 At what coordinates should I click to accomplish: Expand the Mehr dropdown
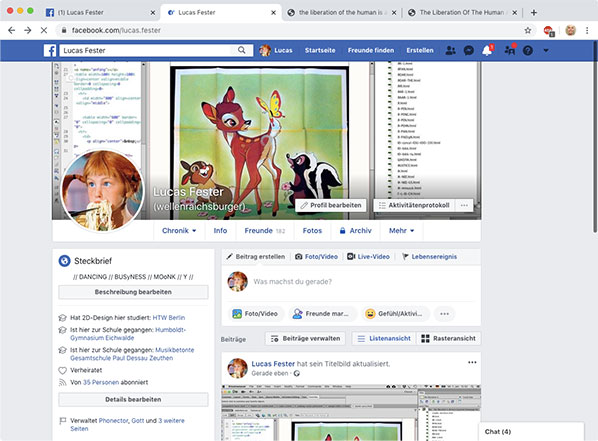(402, 231)
